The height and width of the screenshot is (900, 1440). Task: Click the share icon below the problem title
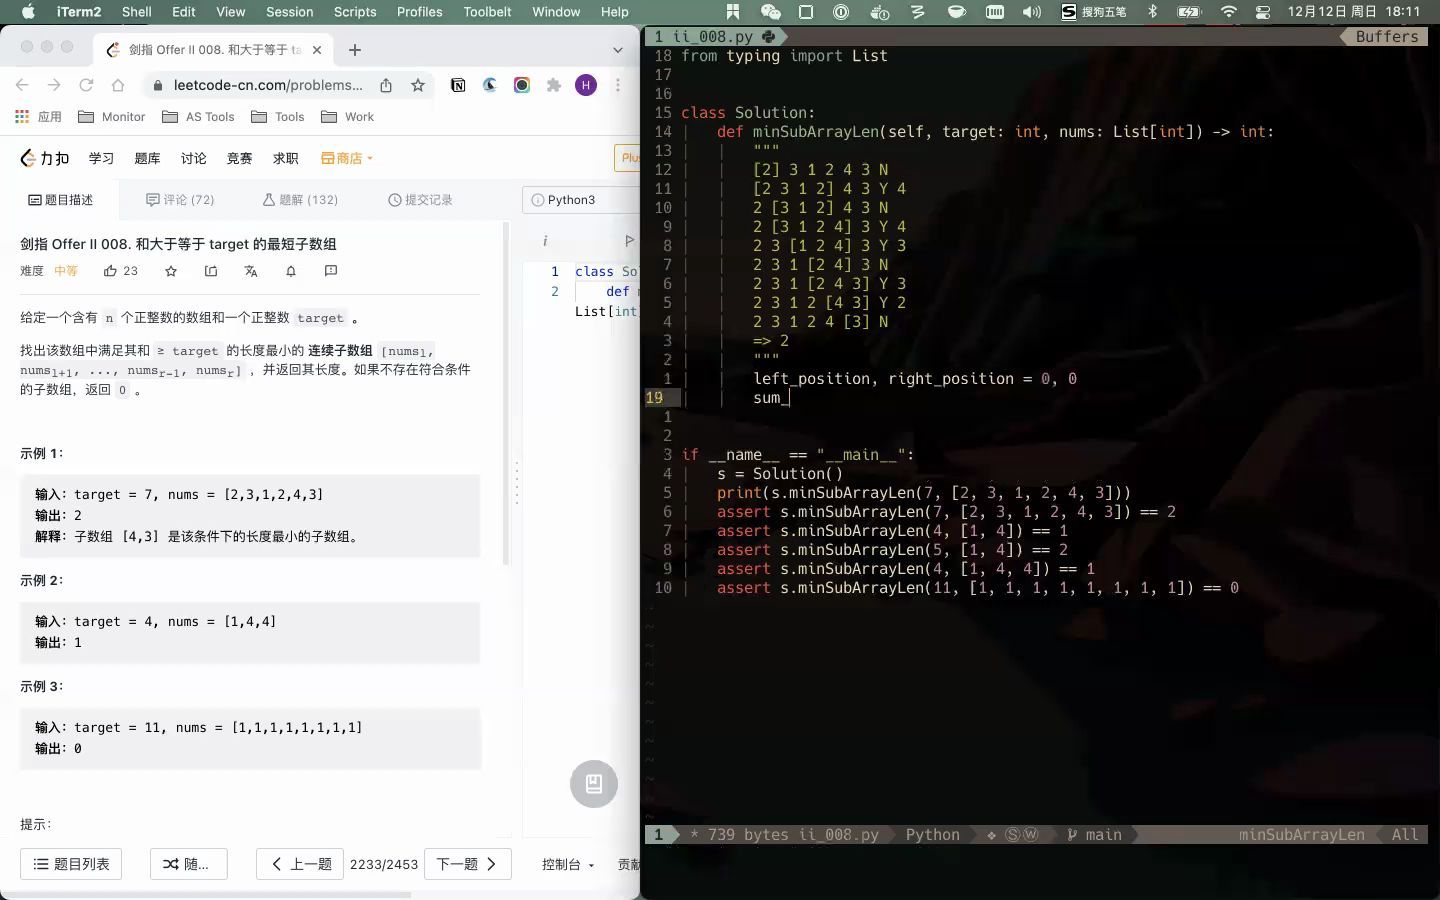[210, 270]
